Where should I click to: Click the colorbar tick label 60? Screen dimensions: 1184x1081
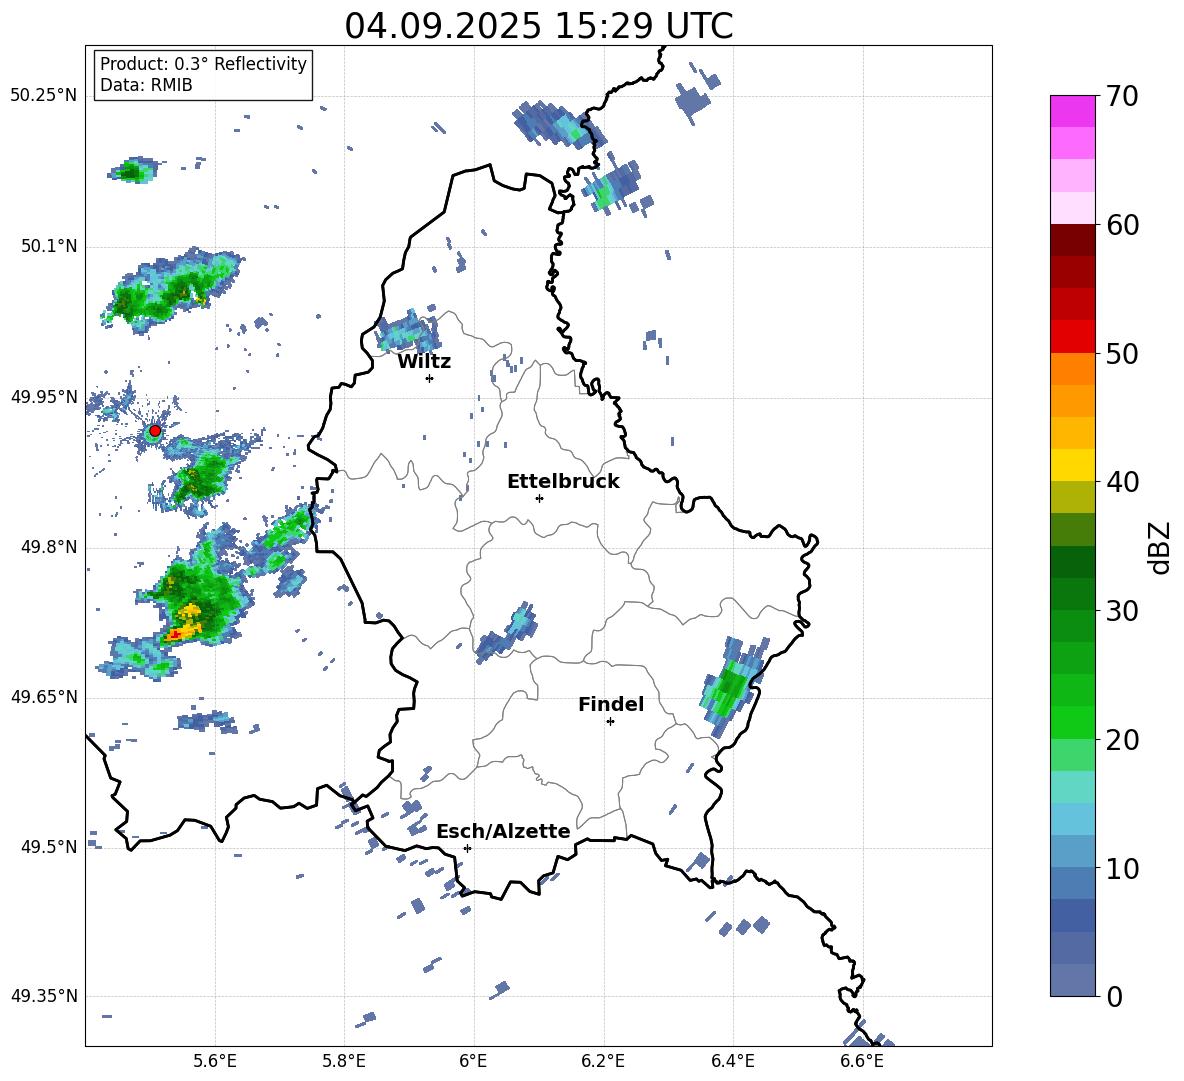pyautogui.click(x=1122, y=225)
